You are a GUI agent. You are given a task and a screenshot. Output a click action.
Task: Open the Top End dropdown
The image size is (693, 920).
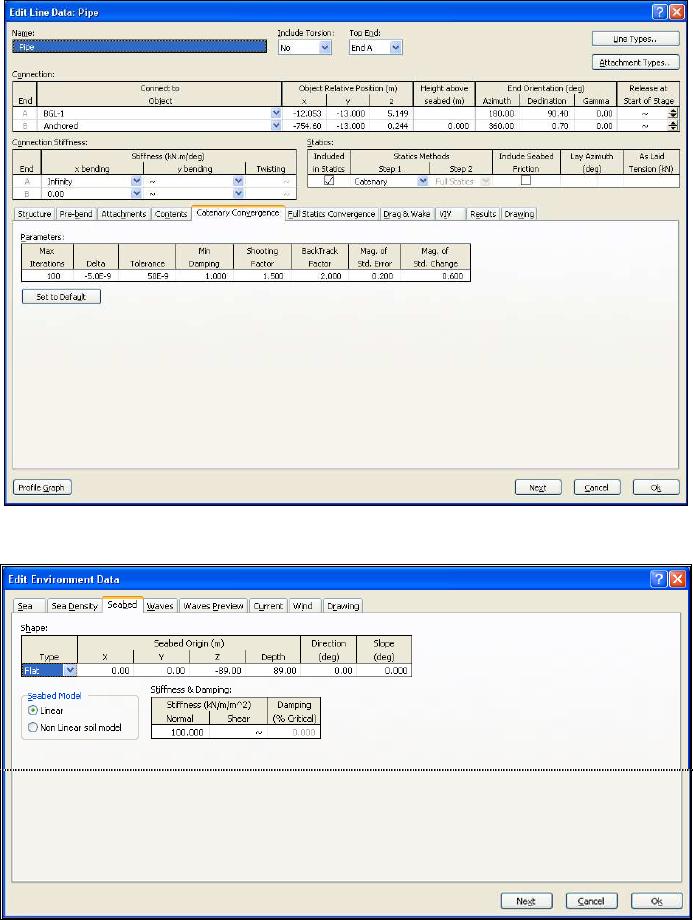[395, 47]
